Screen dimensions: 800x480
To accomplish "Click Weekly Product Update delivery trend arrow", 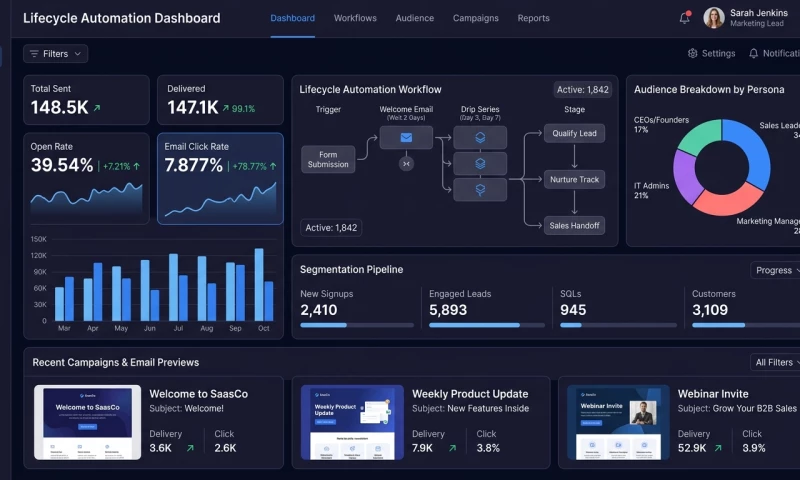I will point(453,448).
